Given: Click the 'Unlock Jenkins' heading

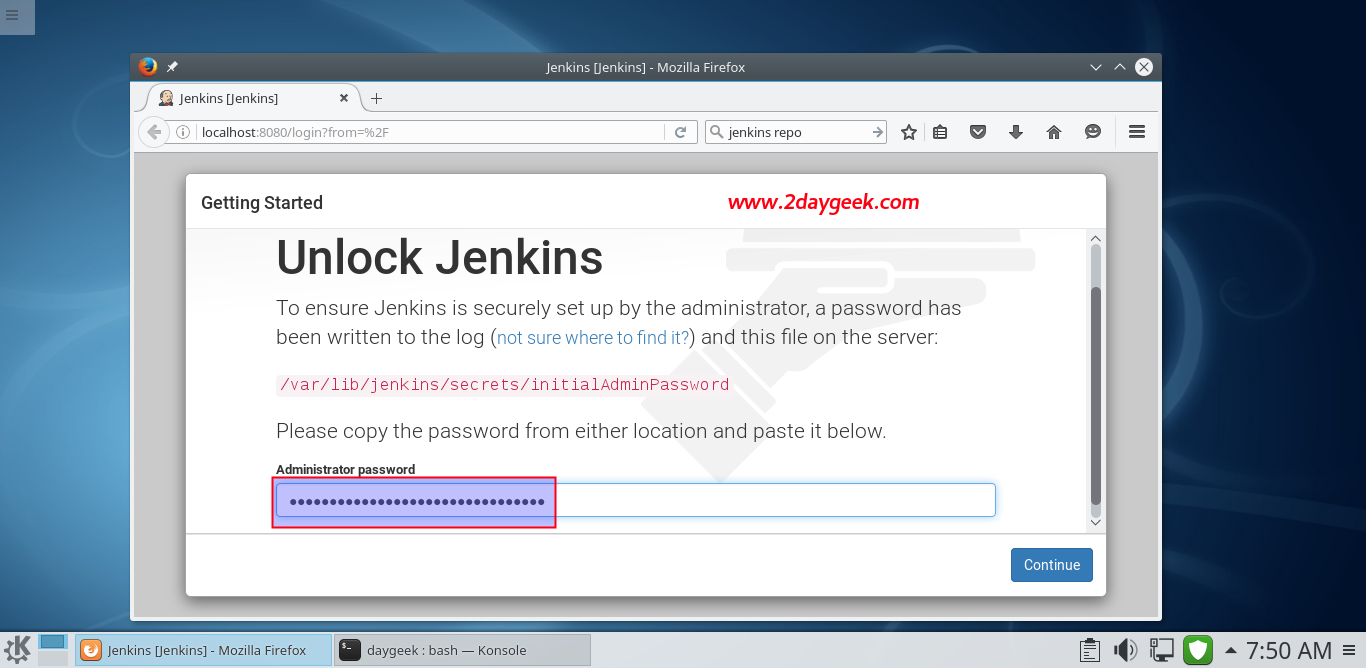Looking at the screenshot, I should pos(439,258).
